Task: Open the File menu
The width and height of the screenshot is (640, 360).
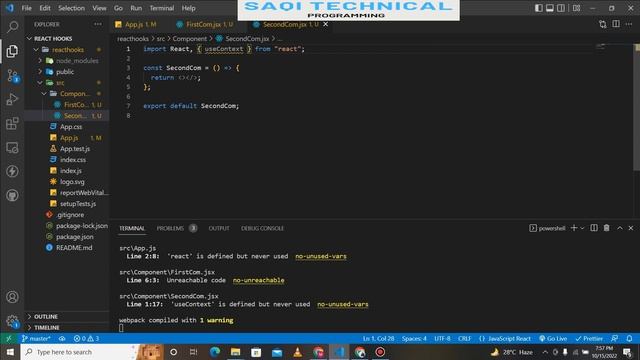Action: tap(27, 8)
